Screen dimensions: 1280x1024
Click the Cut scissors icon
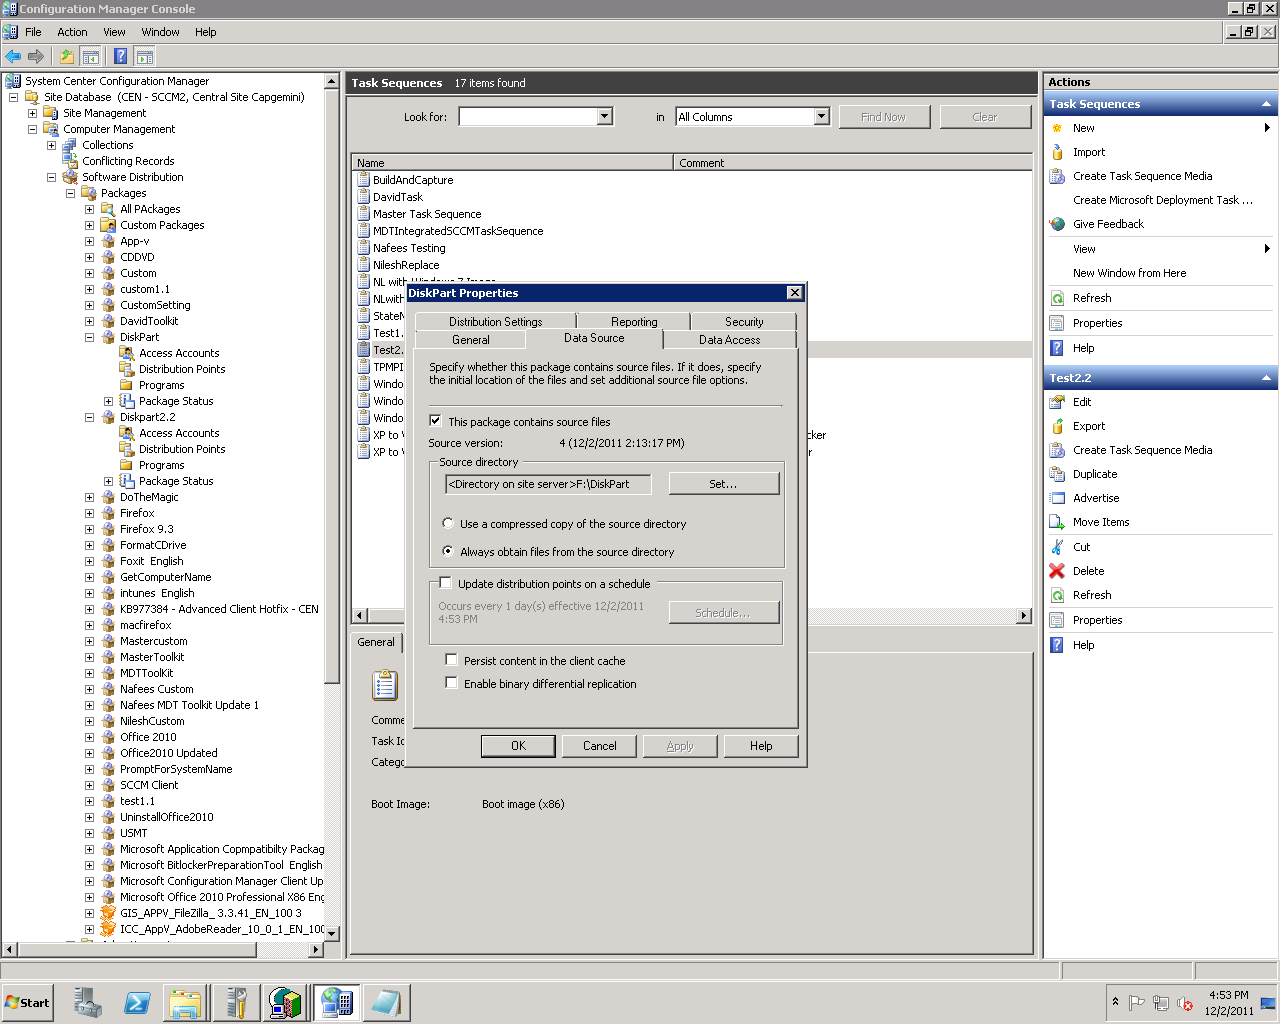1057,547
